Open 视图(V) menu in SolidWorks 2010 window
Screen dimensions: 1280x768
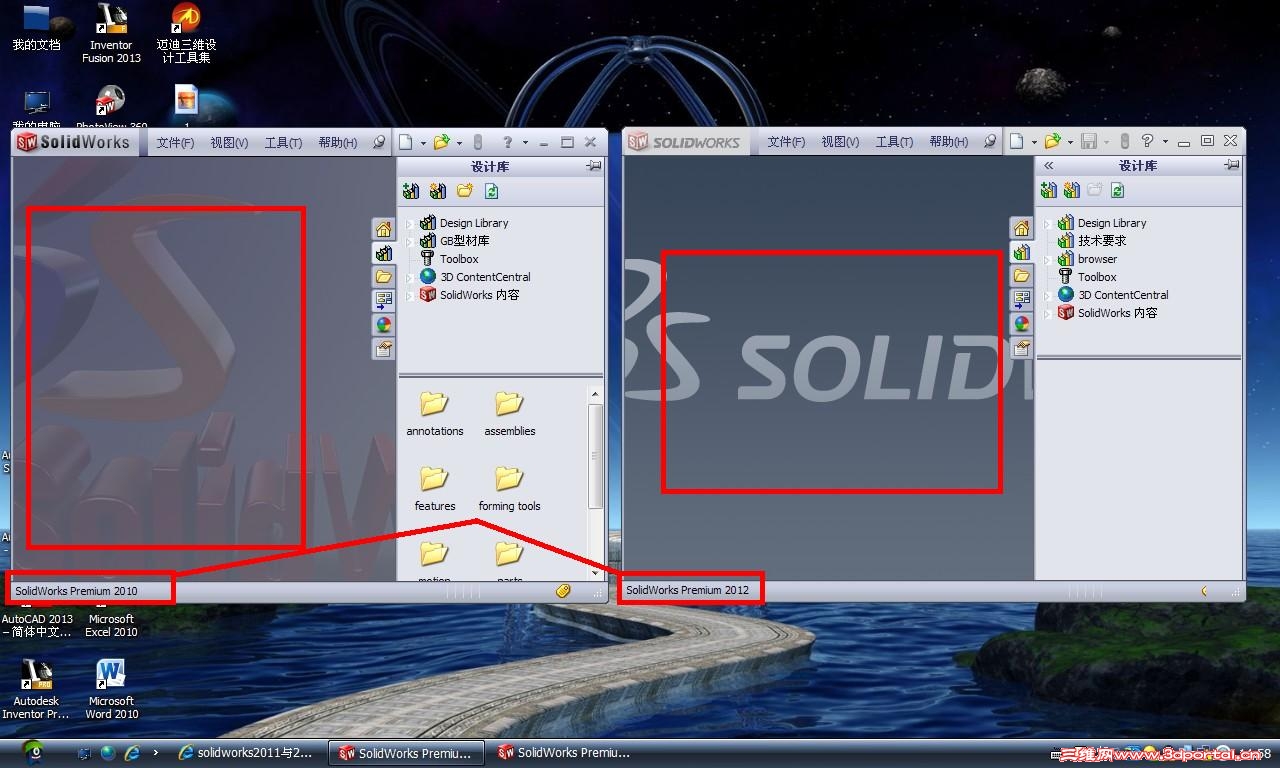(229, 143)
